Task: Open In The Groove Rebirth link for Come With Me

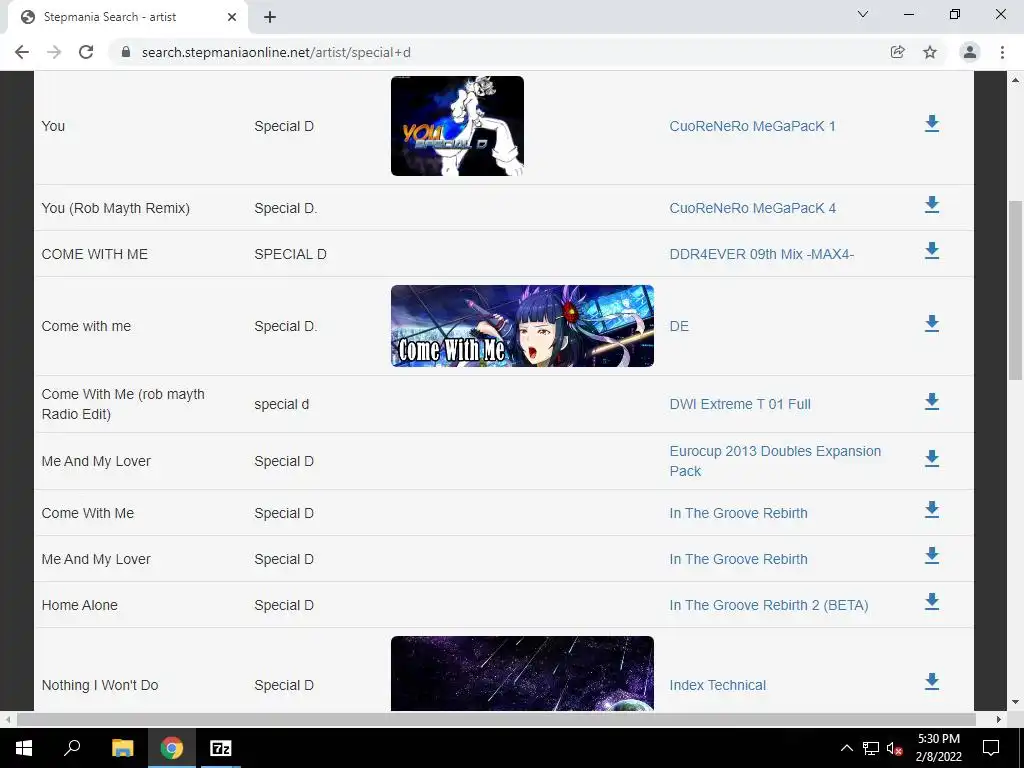Action: pos(739,513)
